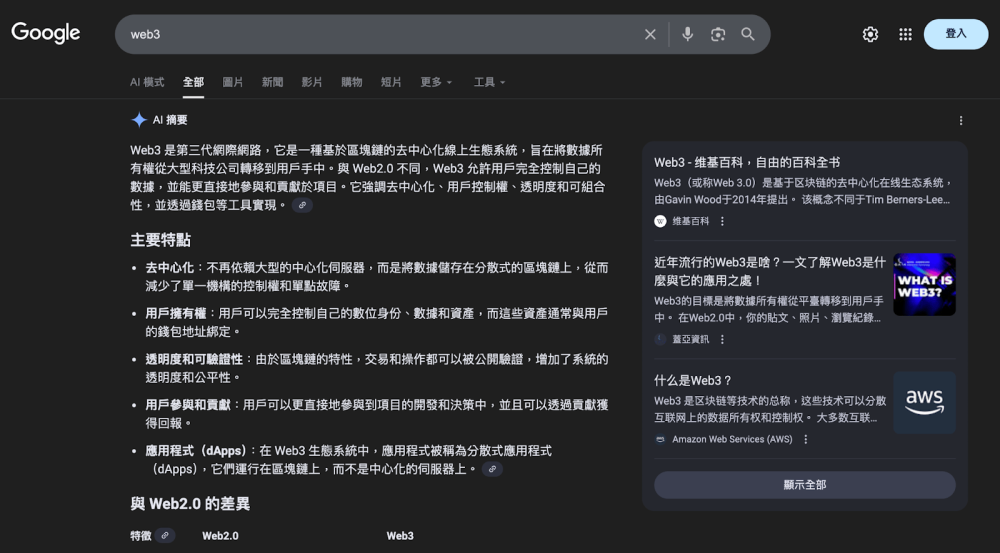Image resolution: width=1000 pixels, height=553 pixels.
Task: Click the Amazon Web Services favicon
Action: click(x=660, y=439)
